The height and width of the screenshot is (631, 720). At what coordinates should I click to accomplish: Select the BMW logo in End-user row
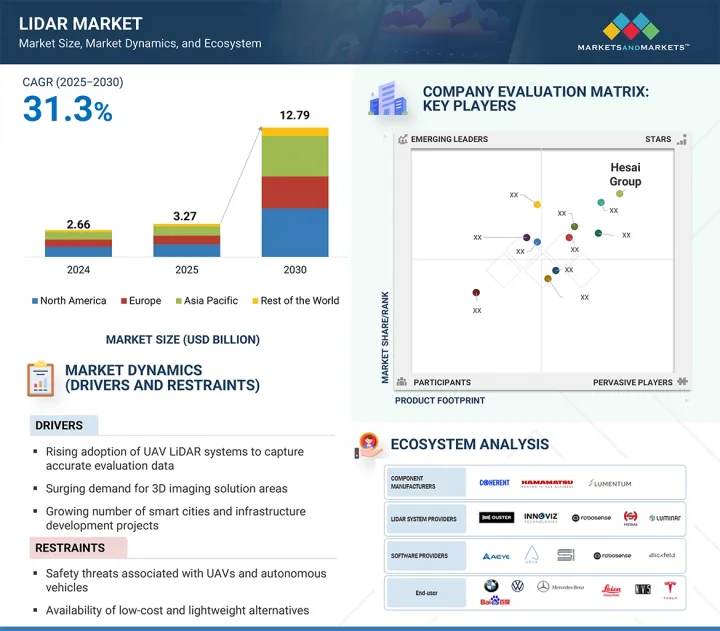pos(490,587)
